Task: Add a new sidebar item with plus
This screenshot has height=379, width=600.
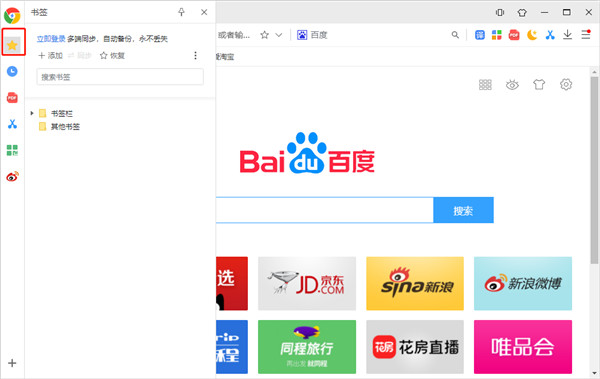Action: 12,363
